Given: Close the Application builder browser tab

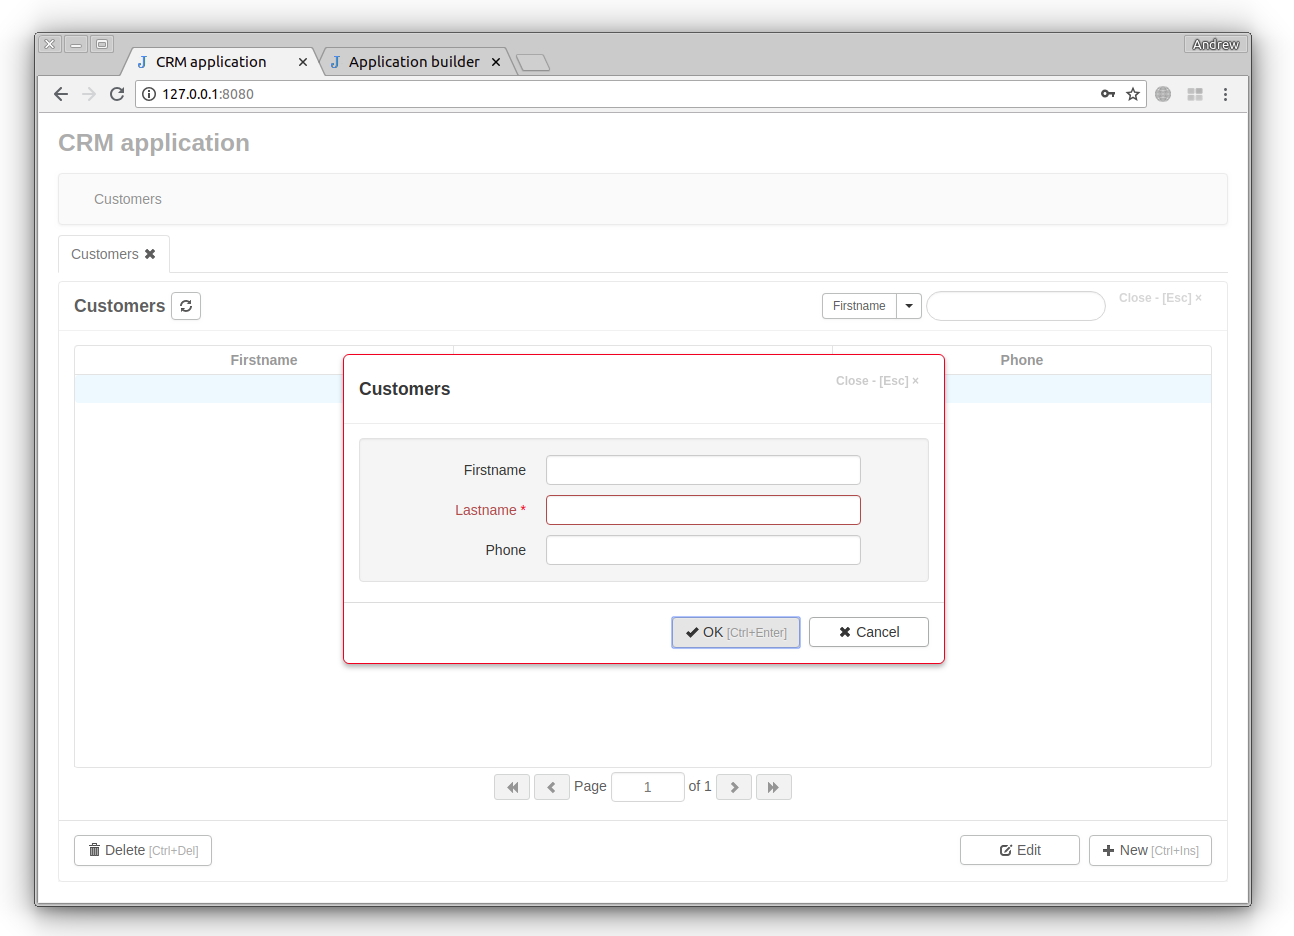Looking at the screenshot, I should (x=496, y=62).
